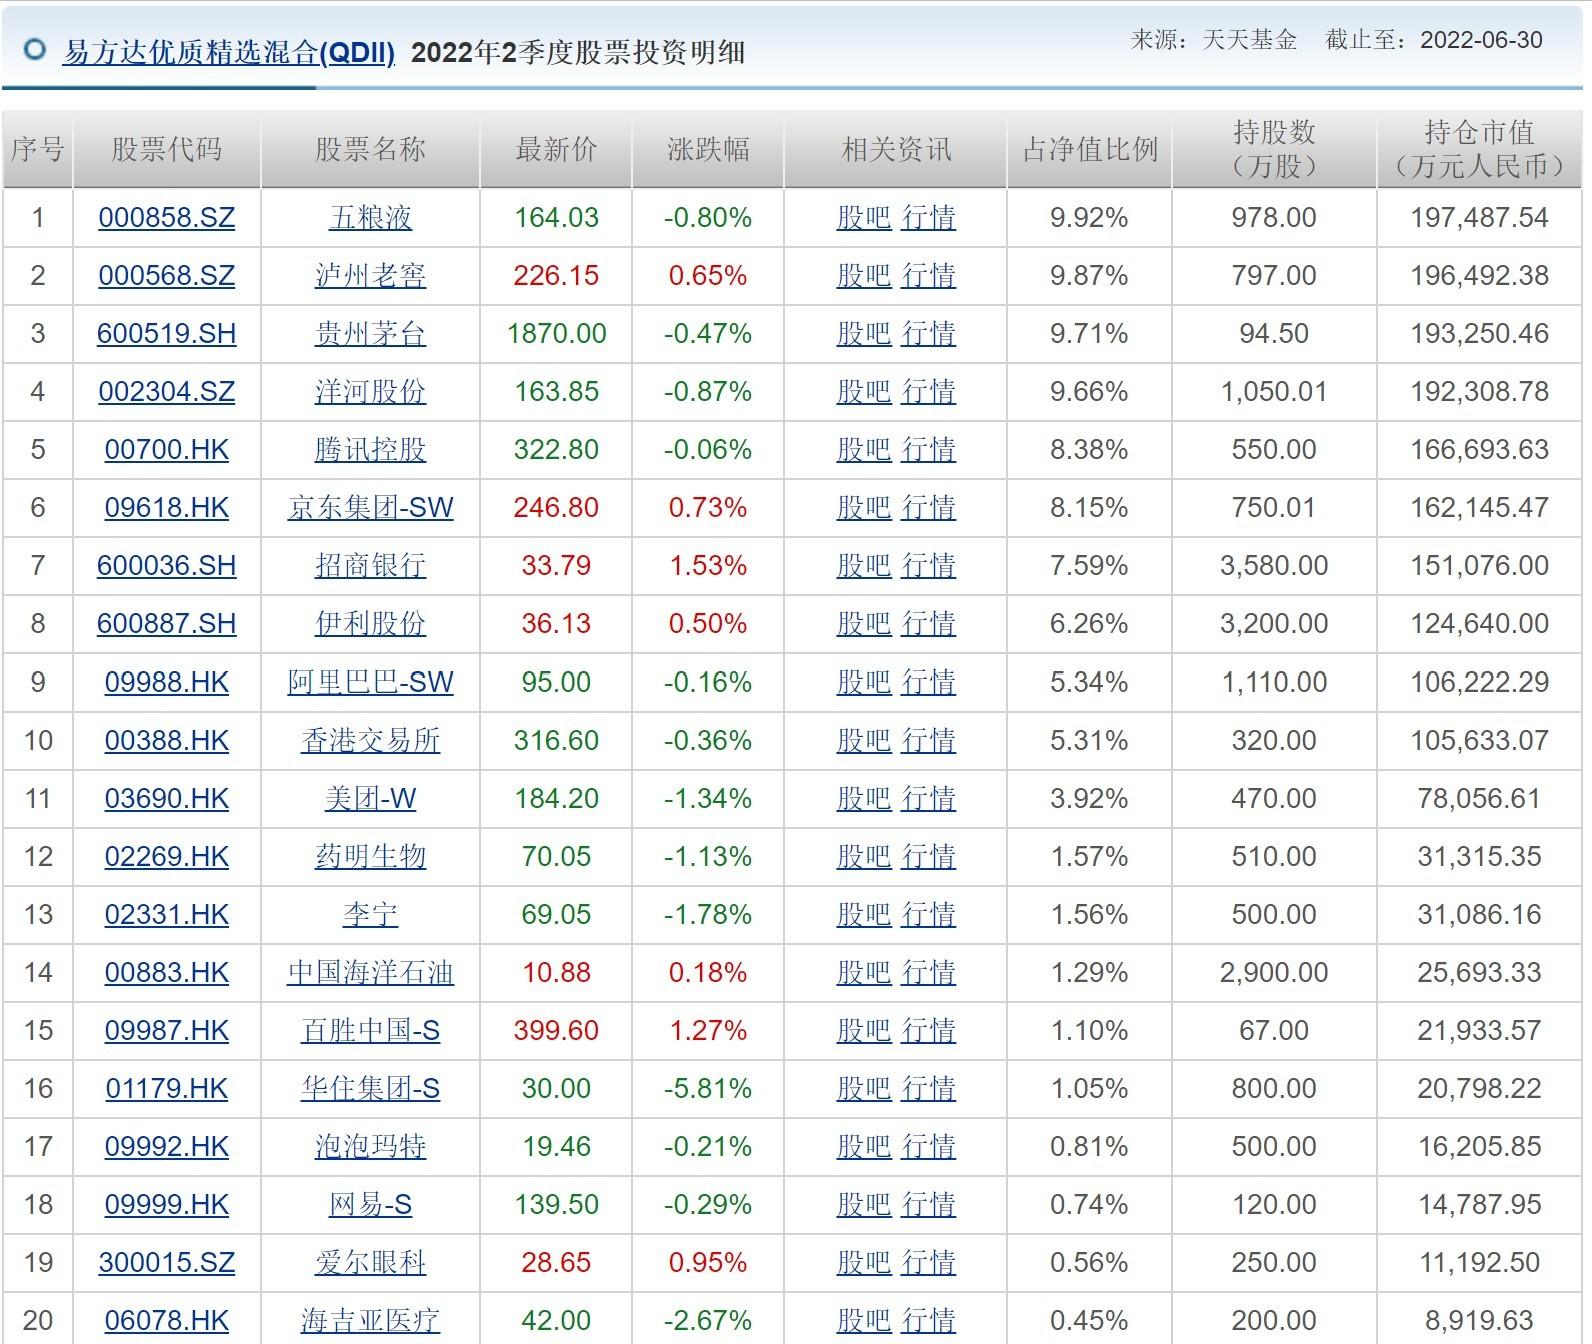The image size is (1592, 1344).
Task: Open stock code 09988.HK
Action: pos(167,682)
